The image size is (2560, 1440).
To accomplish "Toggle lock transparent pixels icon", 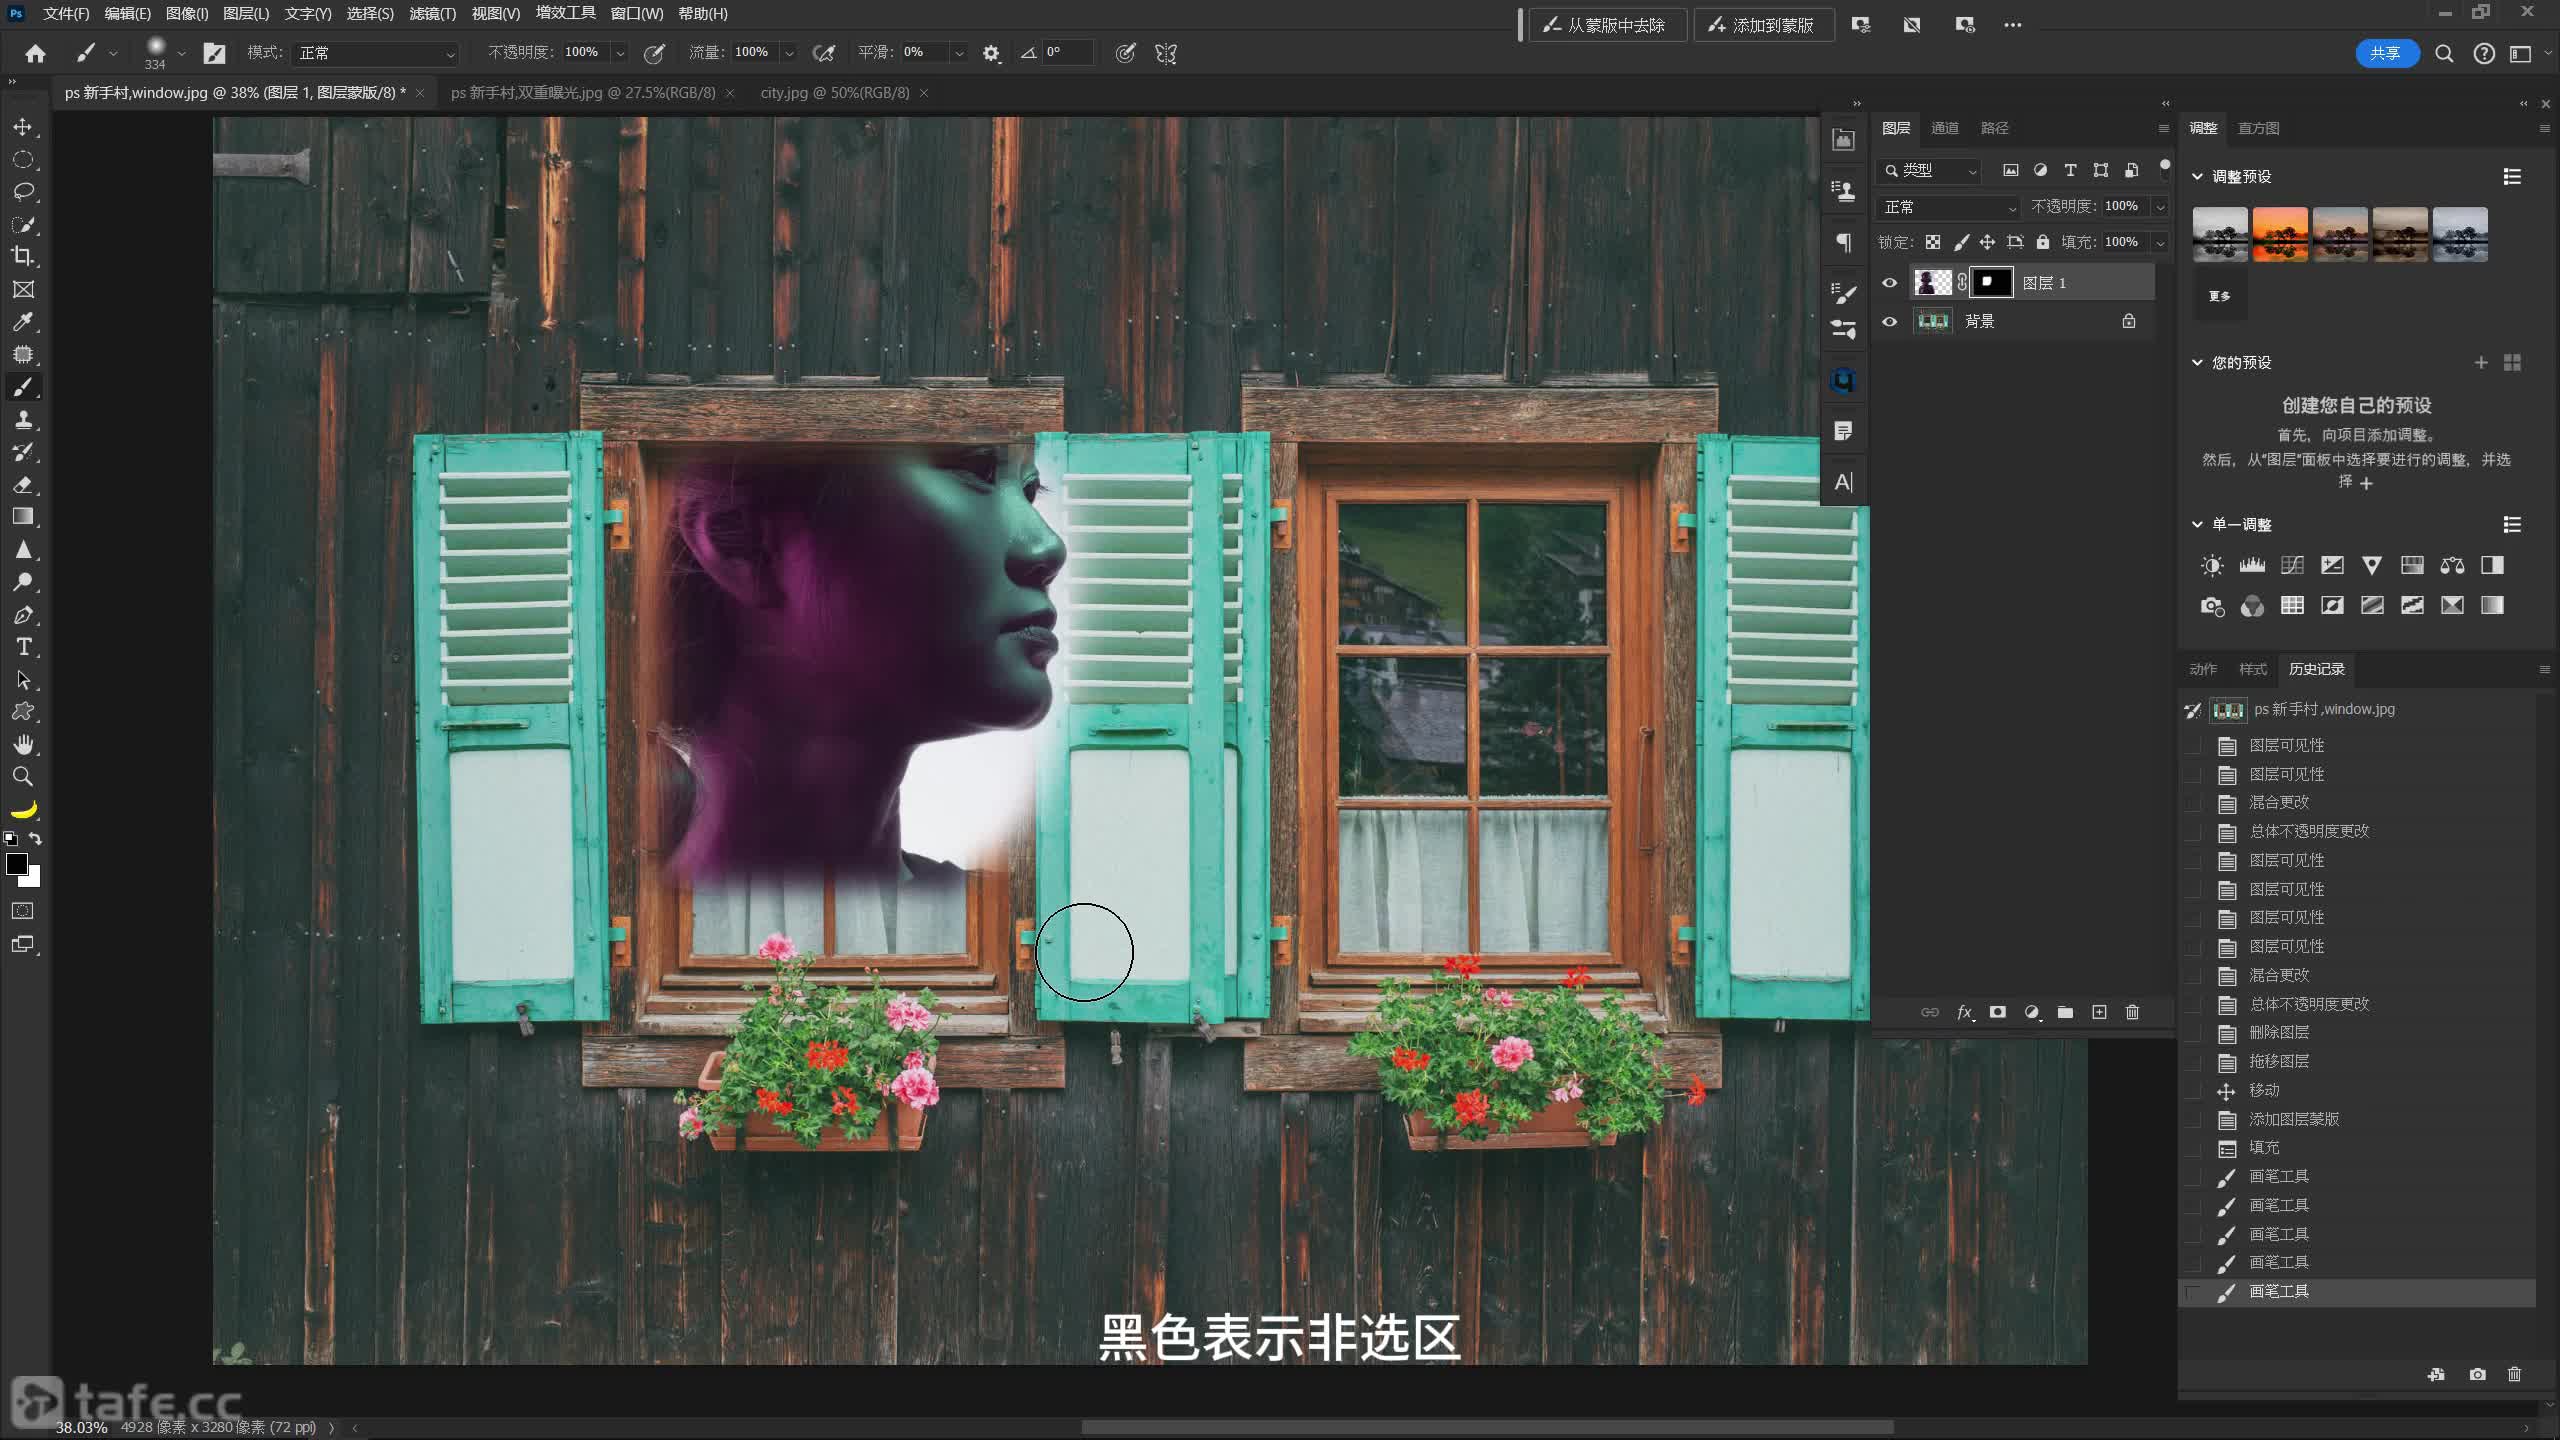I will pos(1933,242).
